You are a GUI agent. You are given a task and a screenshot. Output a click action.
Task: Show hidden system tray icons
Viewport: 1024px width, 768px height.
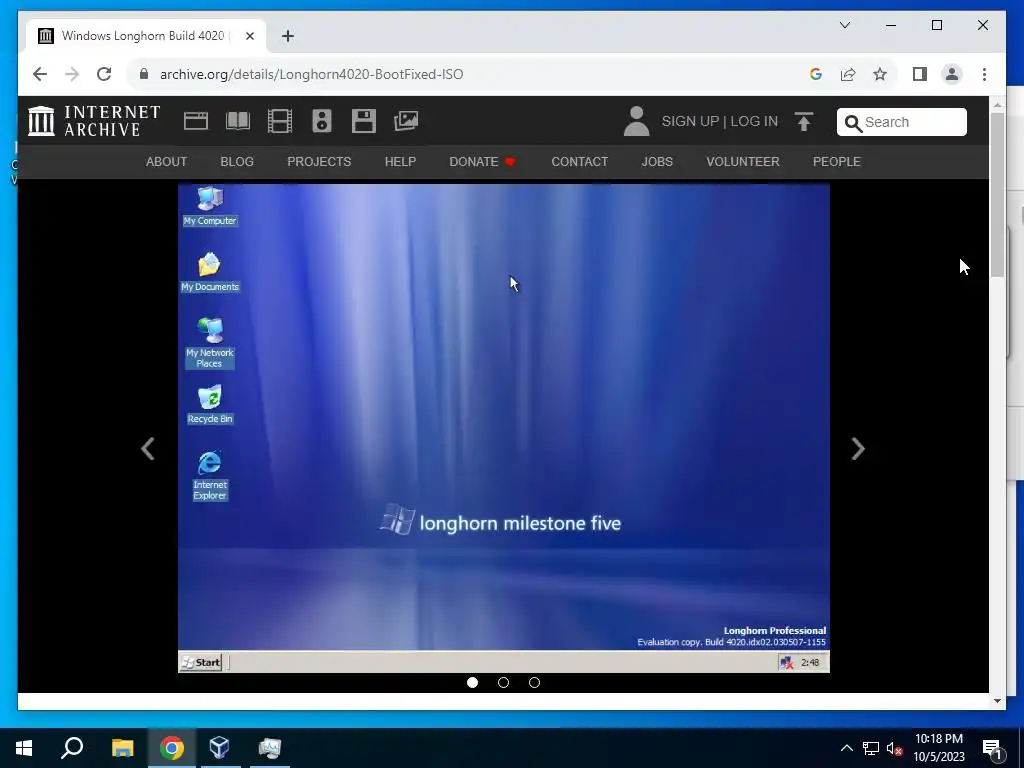tap(846, 748)
